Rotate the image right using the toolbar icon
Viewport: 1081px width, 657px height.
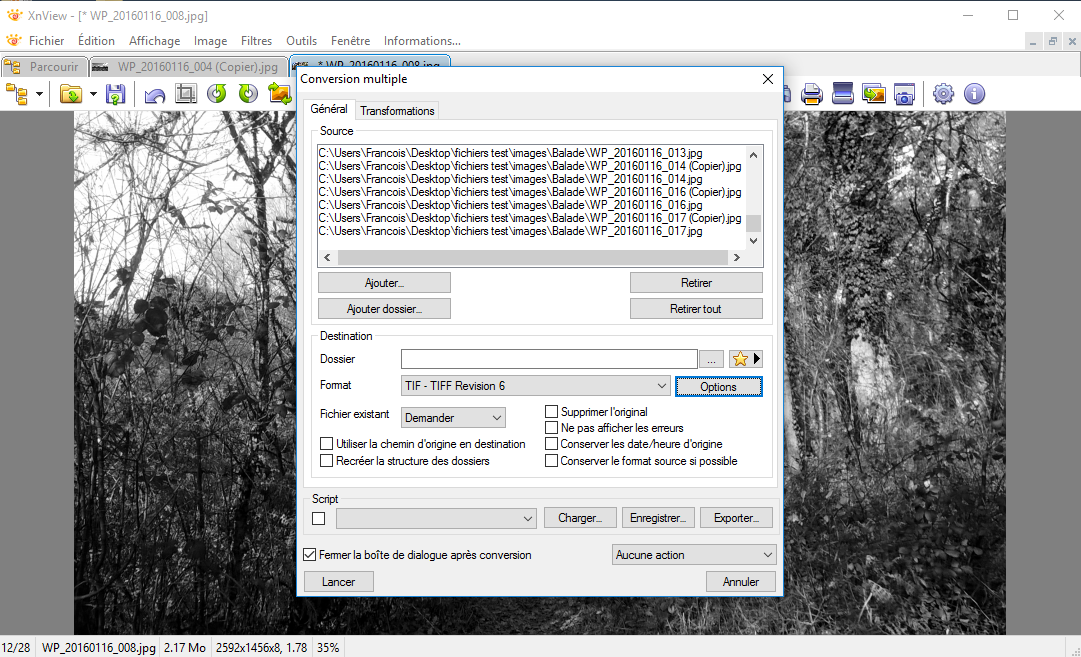[x=248, y=93]
